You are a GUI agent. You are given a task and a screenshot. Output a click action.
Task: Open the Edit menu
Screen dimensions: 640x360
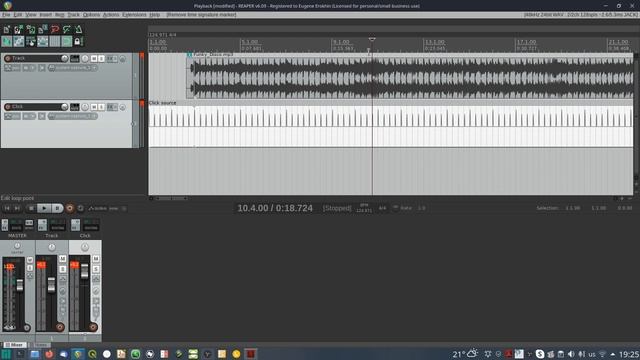[x=18, y=15]
